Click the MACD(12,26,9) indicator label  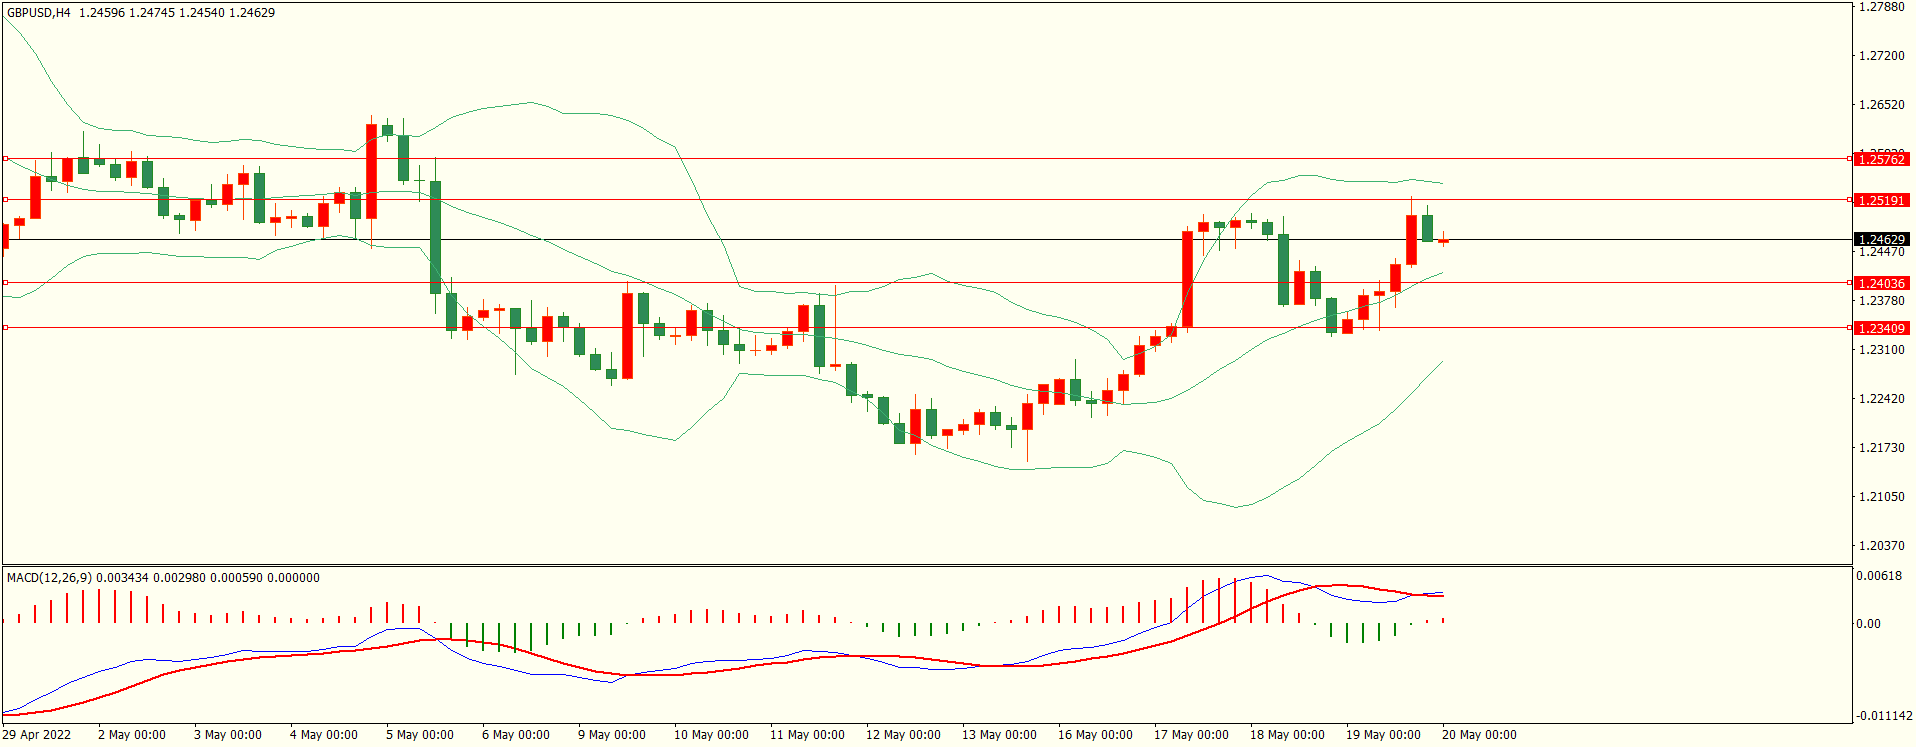tap(49, 578)
